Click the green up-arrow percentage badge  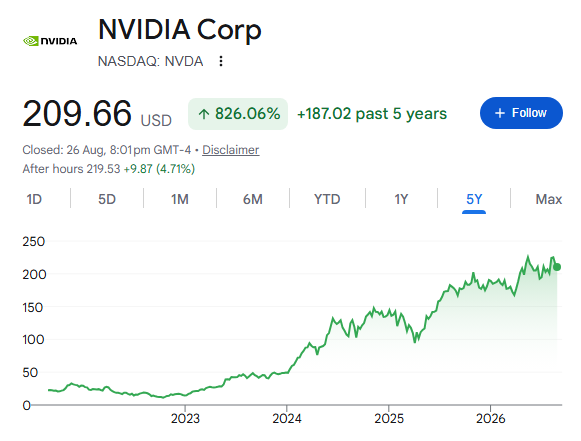pos(238,114)
